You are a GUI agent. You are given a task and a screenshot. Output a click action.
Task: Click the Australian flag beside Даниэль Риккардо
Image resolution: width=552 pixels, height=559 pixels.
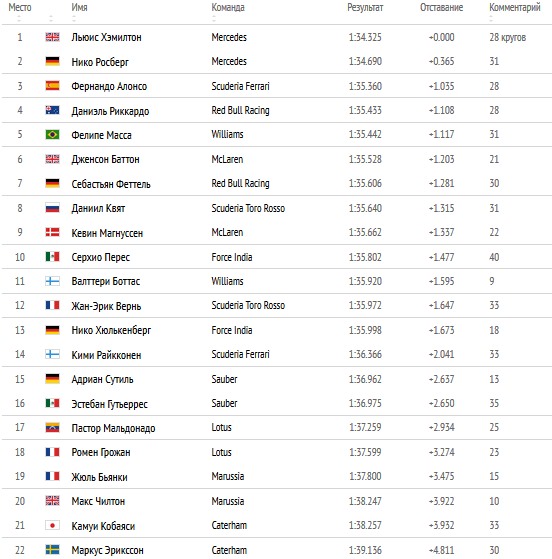coord(52,110)
